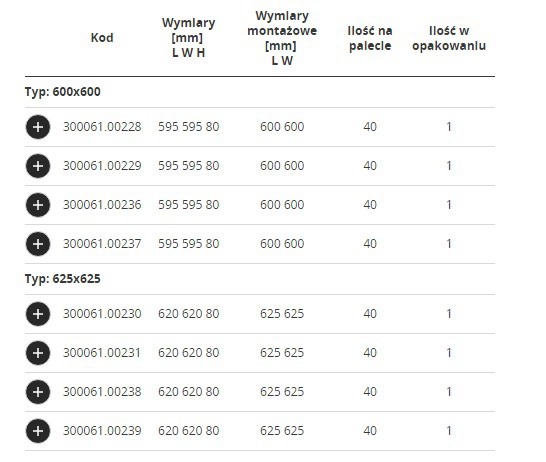Click the Wymiary montażowe column header
Screen dimensions: 546x462
point(282,38)
